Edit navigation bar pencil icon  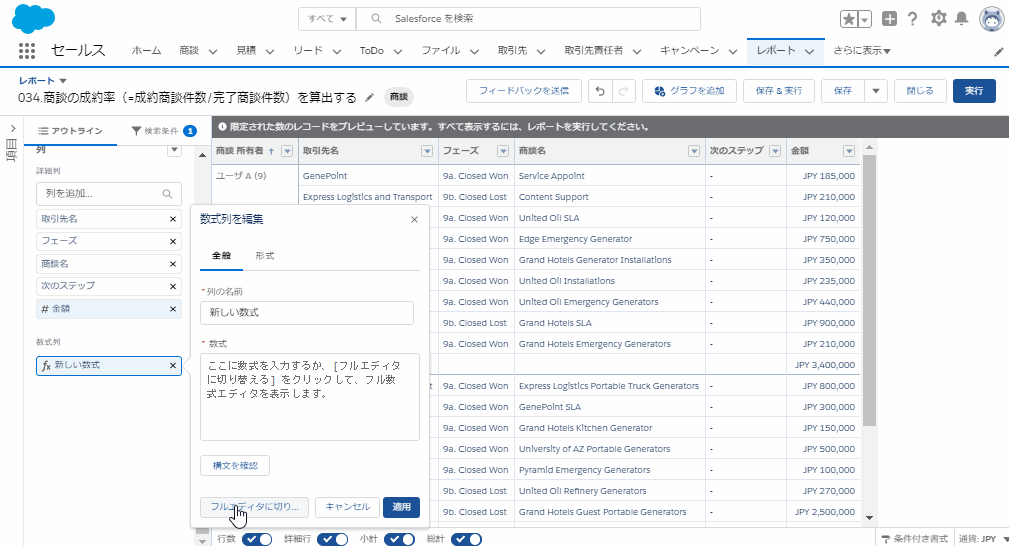998,52
